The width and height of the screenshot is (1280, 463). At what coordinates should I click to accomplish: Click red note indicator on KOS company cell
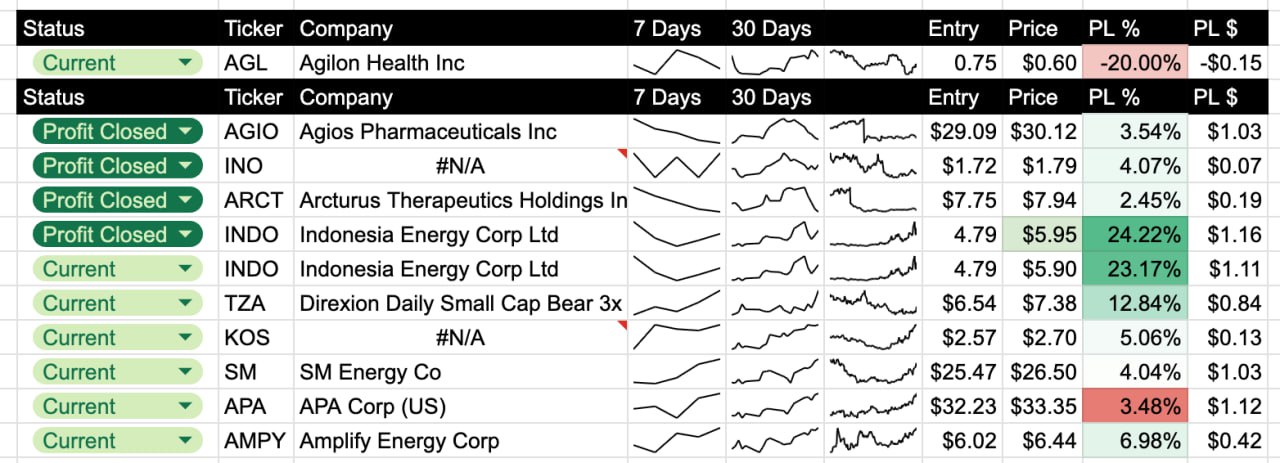tap(623, 325)
